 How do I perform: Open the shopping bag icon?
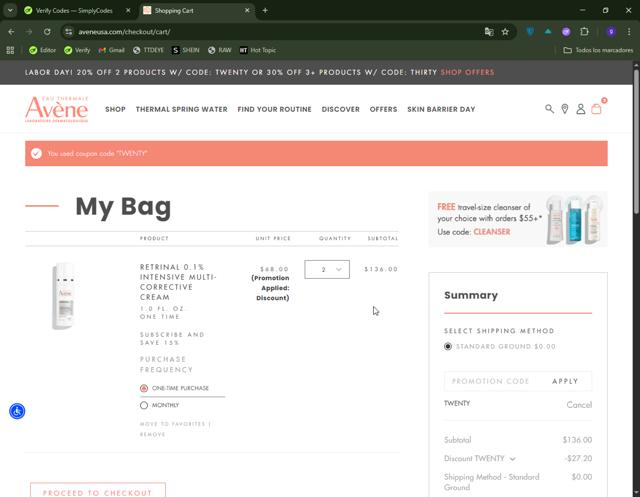[x=596, y=109]
